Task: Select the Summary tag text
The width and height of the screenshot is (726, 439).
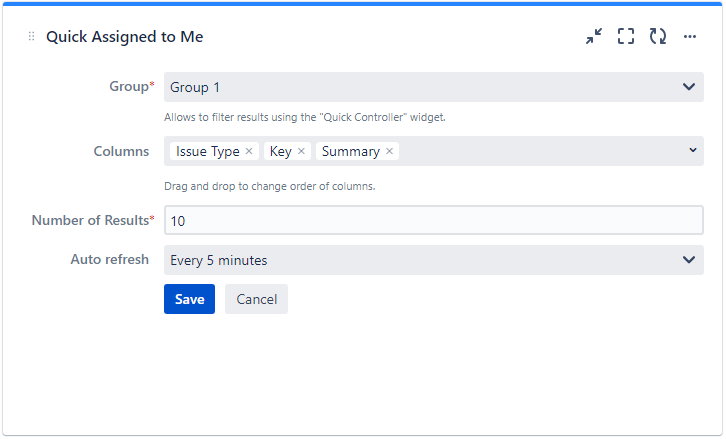Action: click(x=350, y=152)
